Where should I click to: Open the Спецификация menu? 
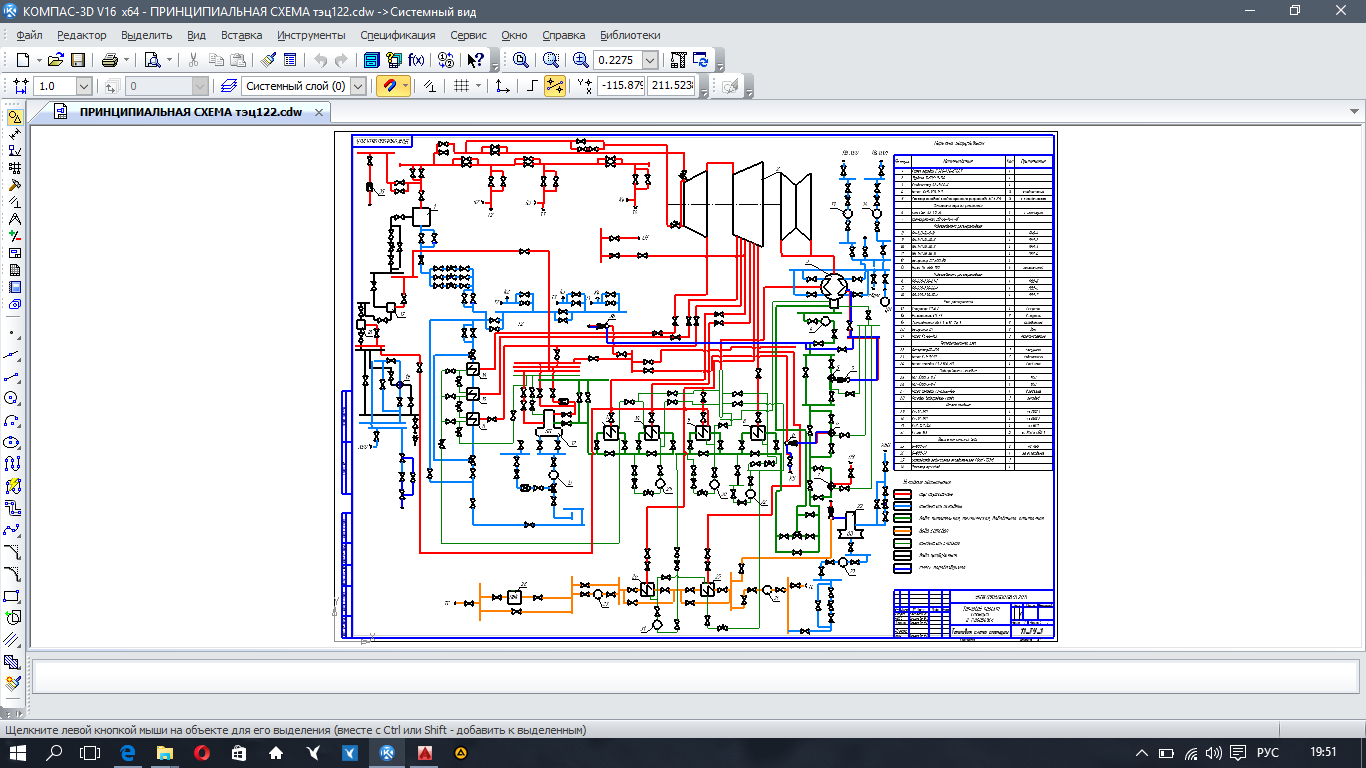[x=398, y=35]
